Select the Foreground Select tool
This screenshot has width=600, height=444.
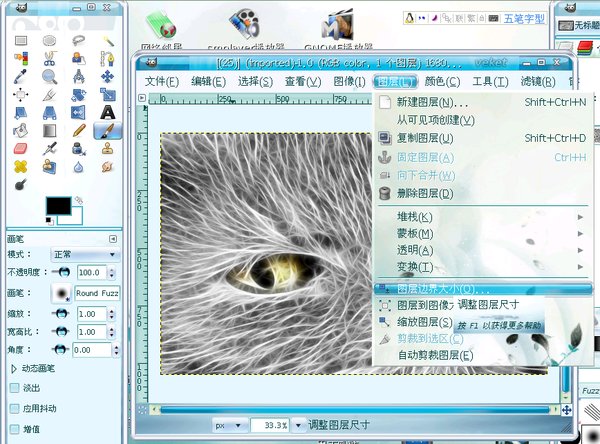tap(78, 59)
